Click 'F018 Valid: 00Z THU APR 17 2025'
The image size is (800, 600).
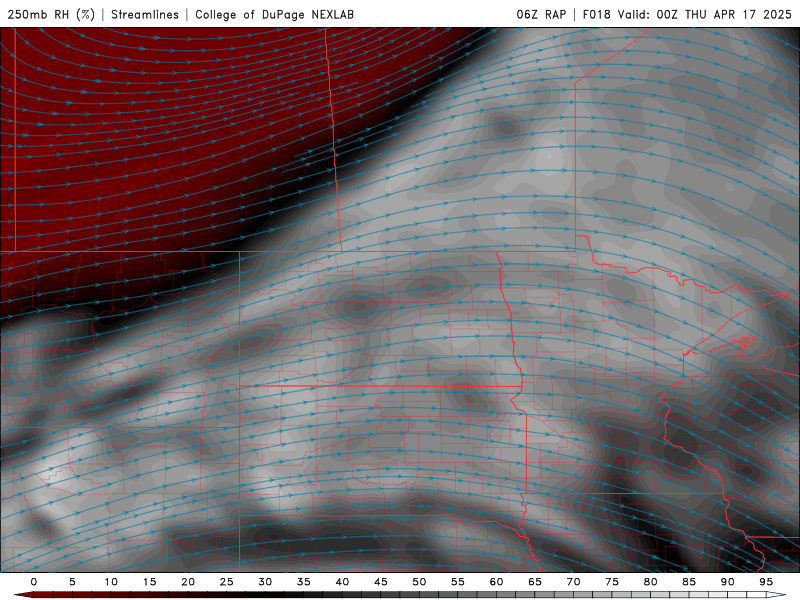tap(687, 14)
